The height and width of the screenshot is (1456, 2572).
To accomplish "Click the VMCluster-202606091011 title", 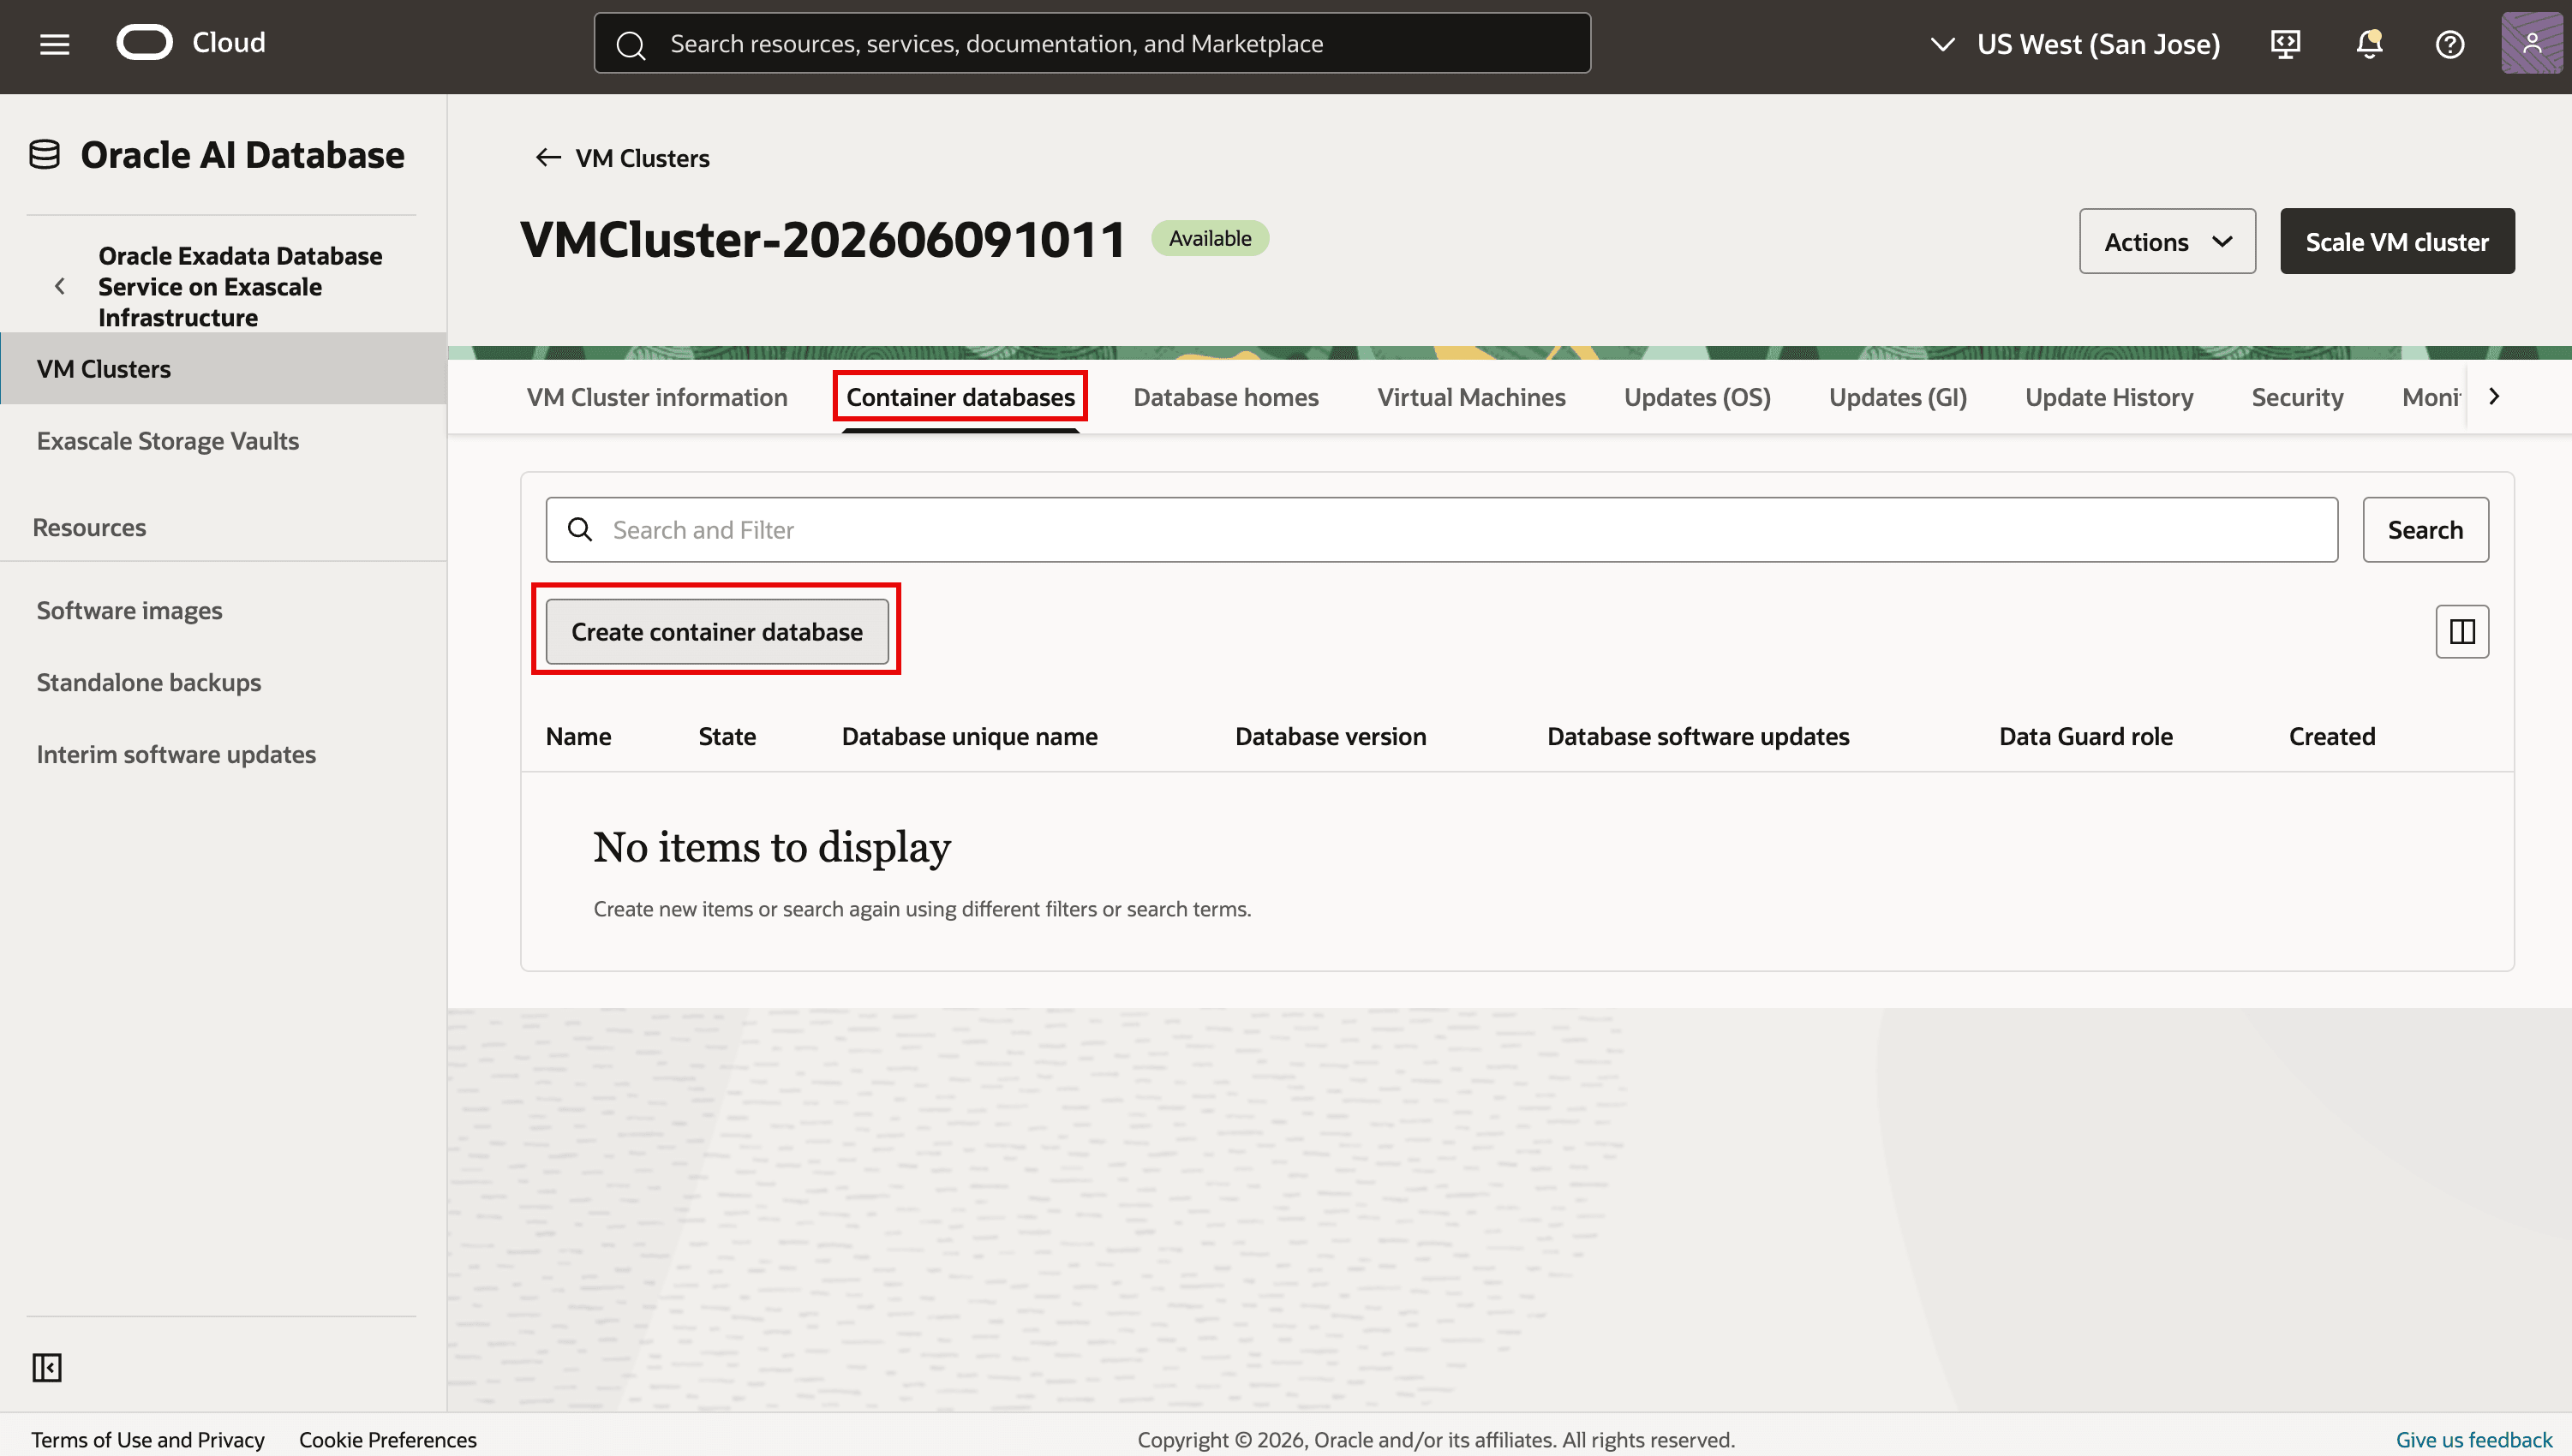I will click(x=823, y=240).
